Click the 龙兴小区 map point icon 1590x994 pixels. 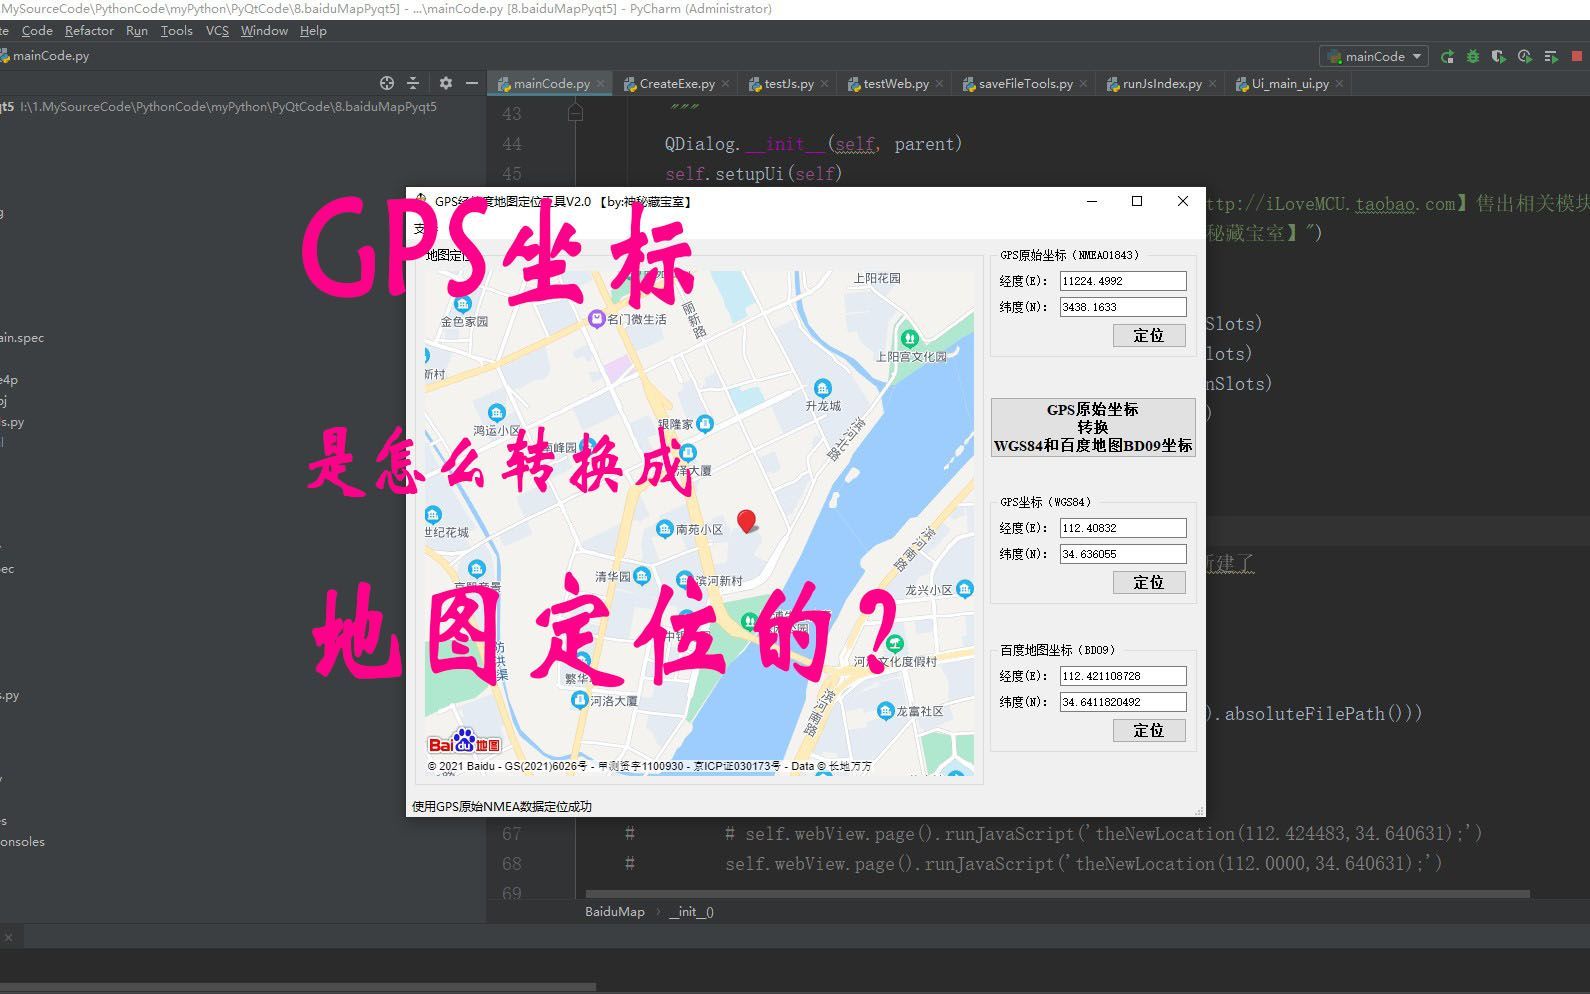click(x=964, y=589)
